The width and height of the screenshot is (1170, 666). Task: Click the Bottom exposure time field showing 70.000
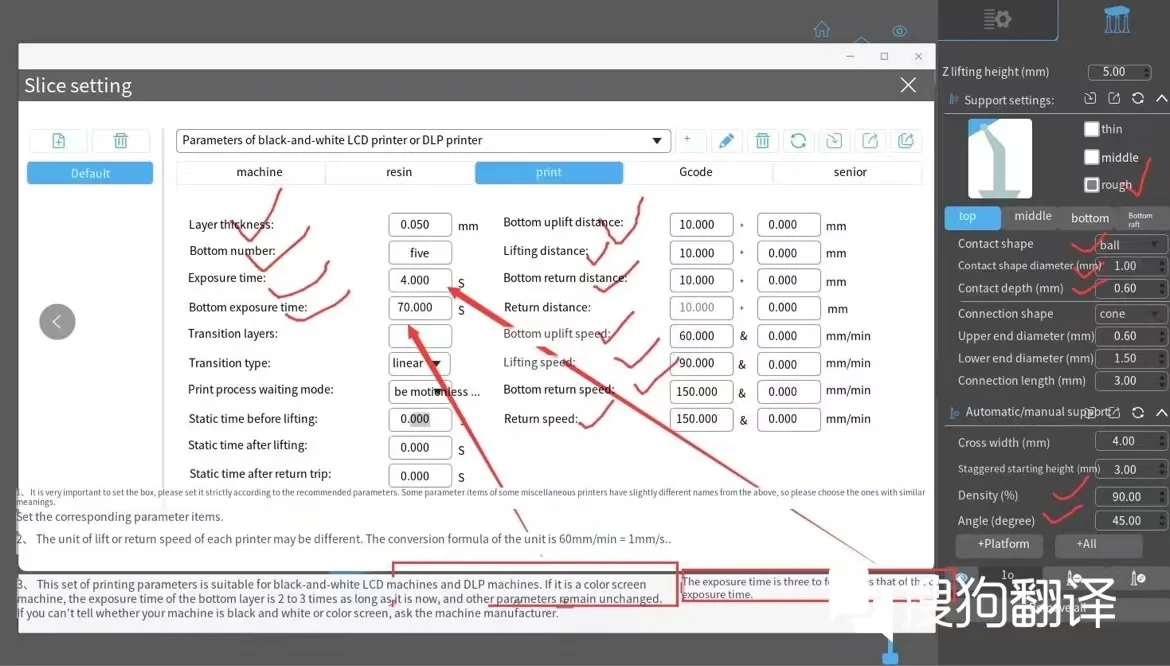tap(419, 307)
